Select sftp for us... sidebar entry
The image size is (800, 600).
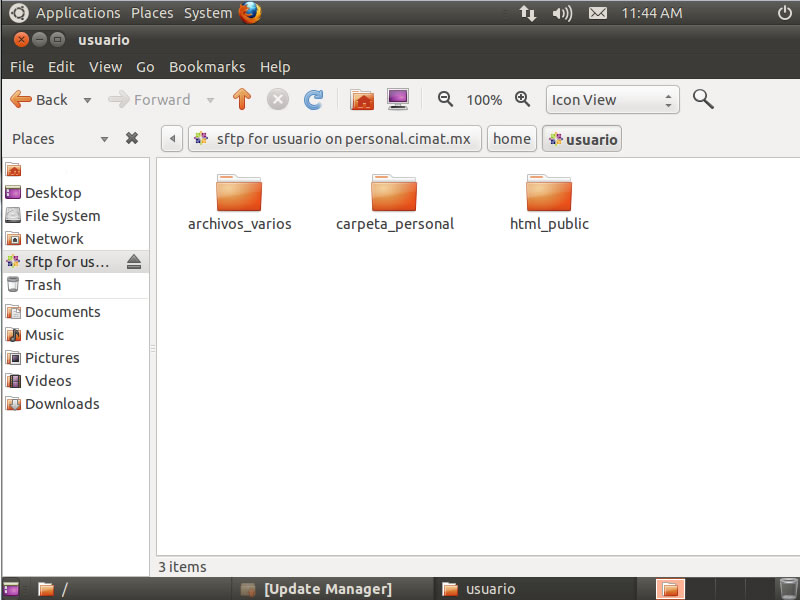click(65, 262)
